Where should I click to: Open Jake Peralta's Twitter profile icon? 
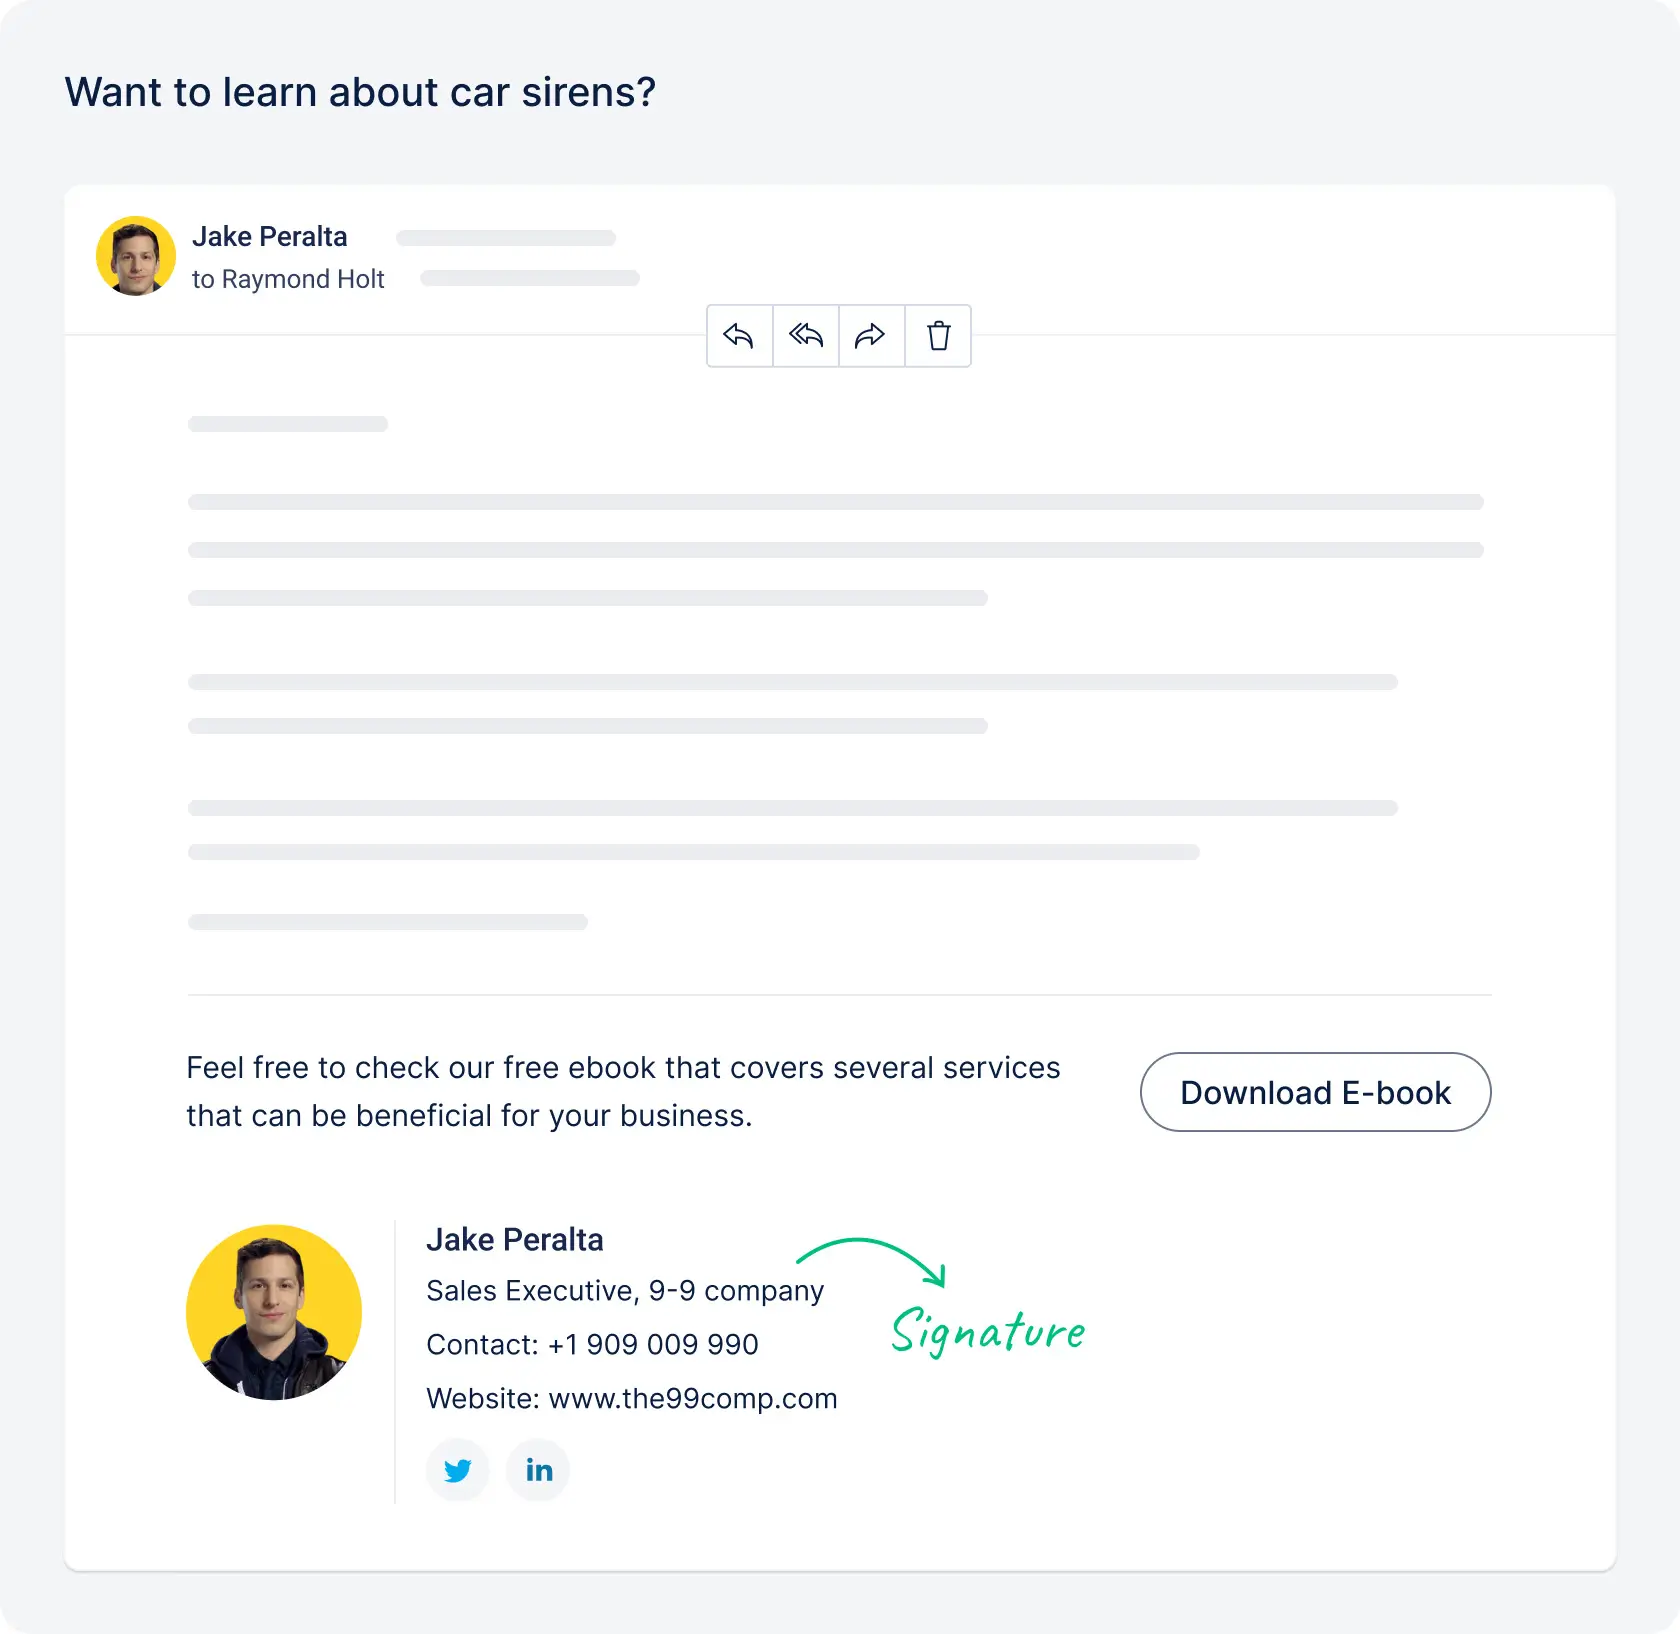457,1470
